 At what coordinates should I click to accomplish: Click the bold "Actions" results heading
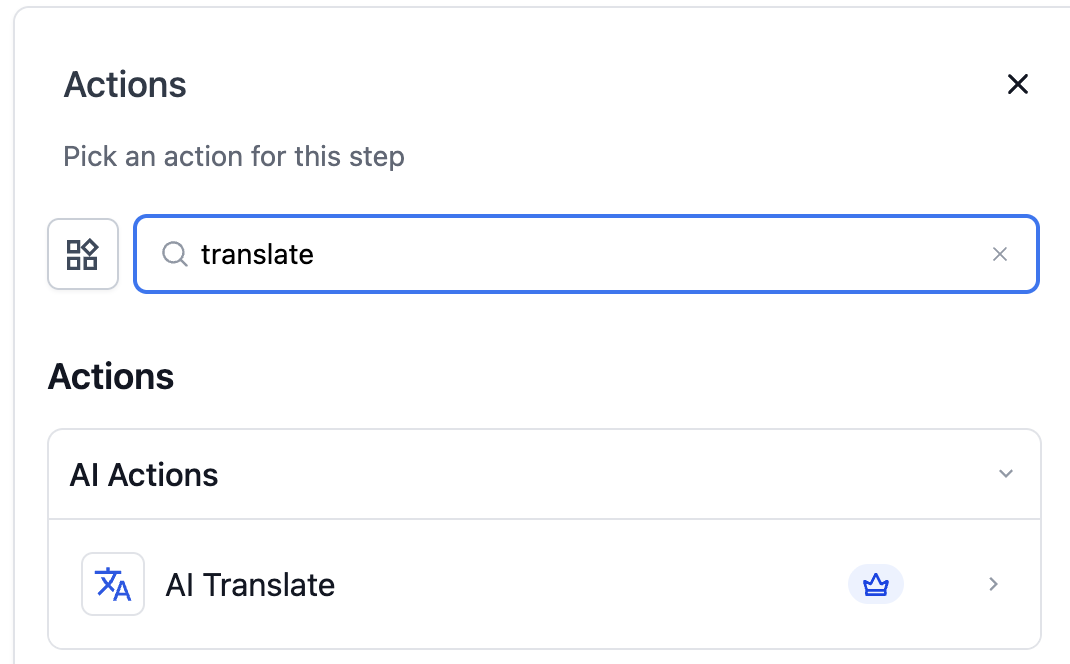pos(111,377)
